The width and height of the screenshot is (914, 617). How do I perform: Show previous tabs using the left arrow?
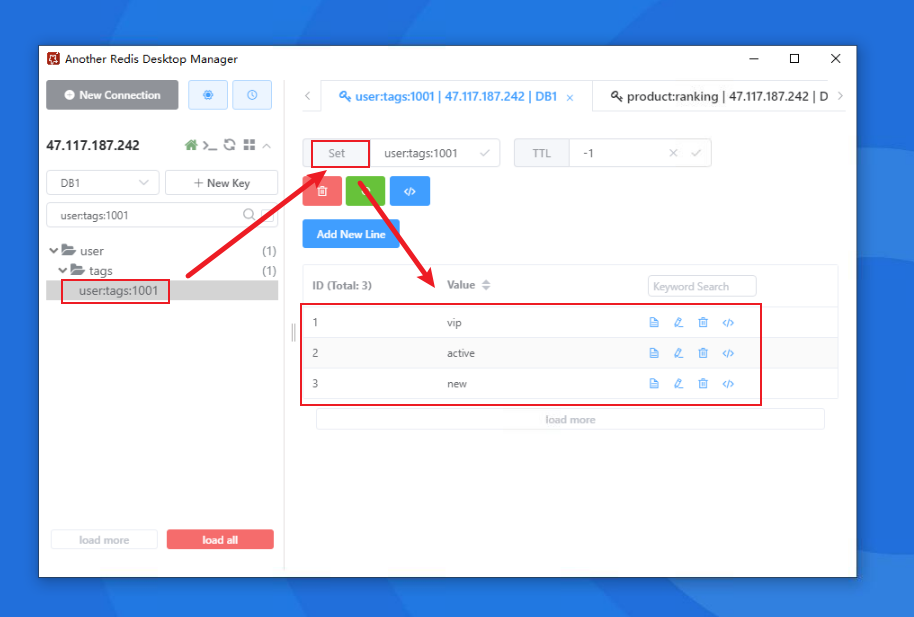pyautogui.click(x=308, y=96)
